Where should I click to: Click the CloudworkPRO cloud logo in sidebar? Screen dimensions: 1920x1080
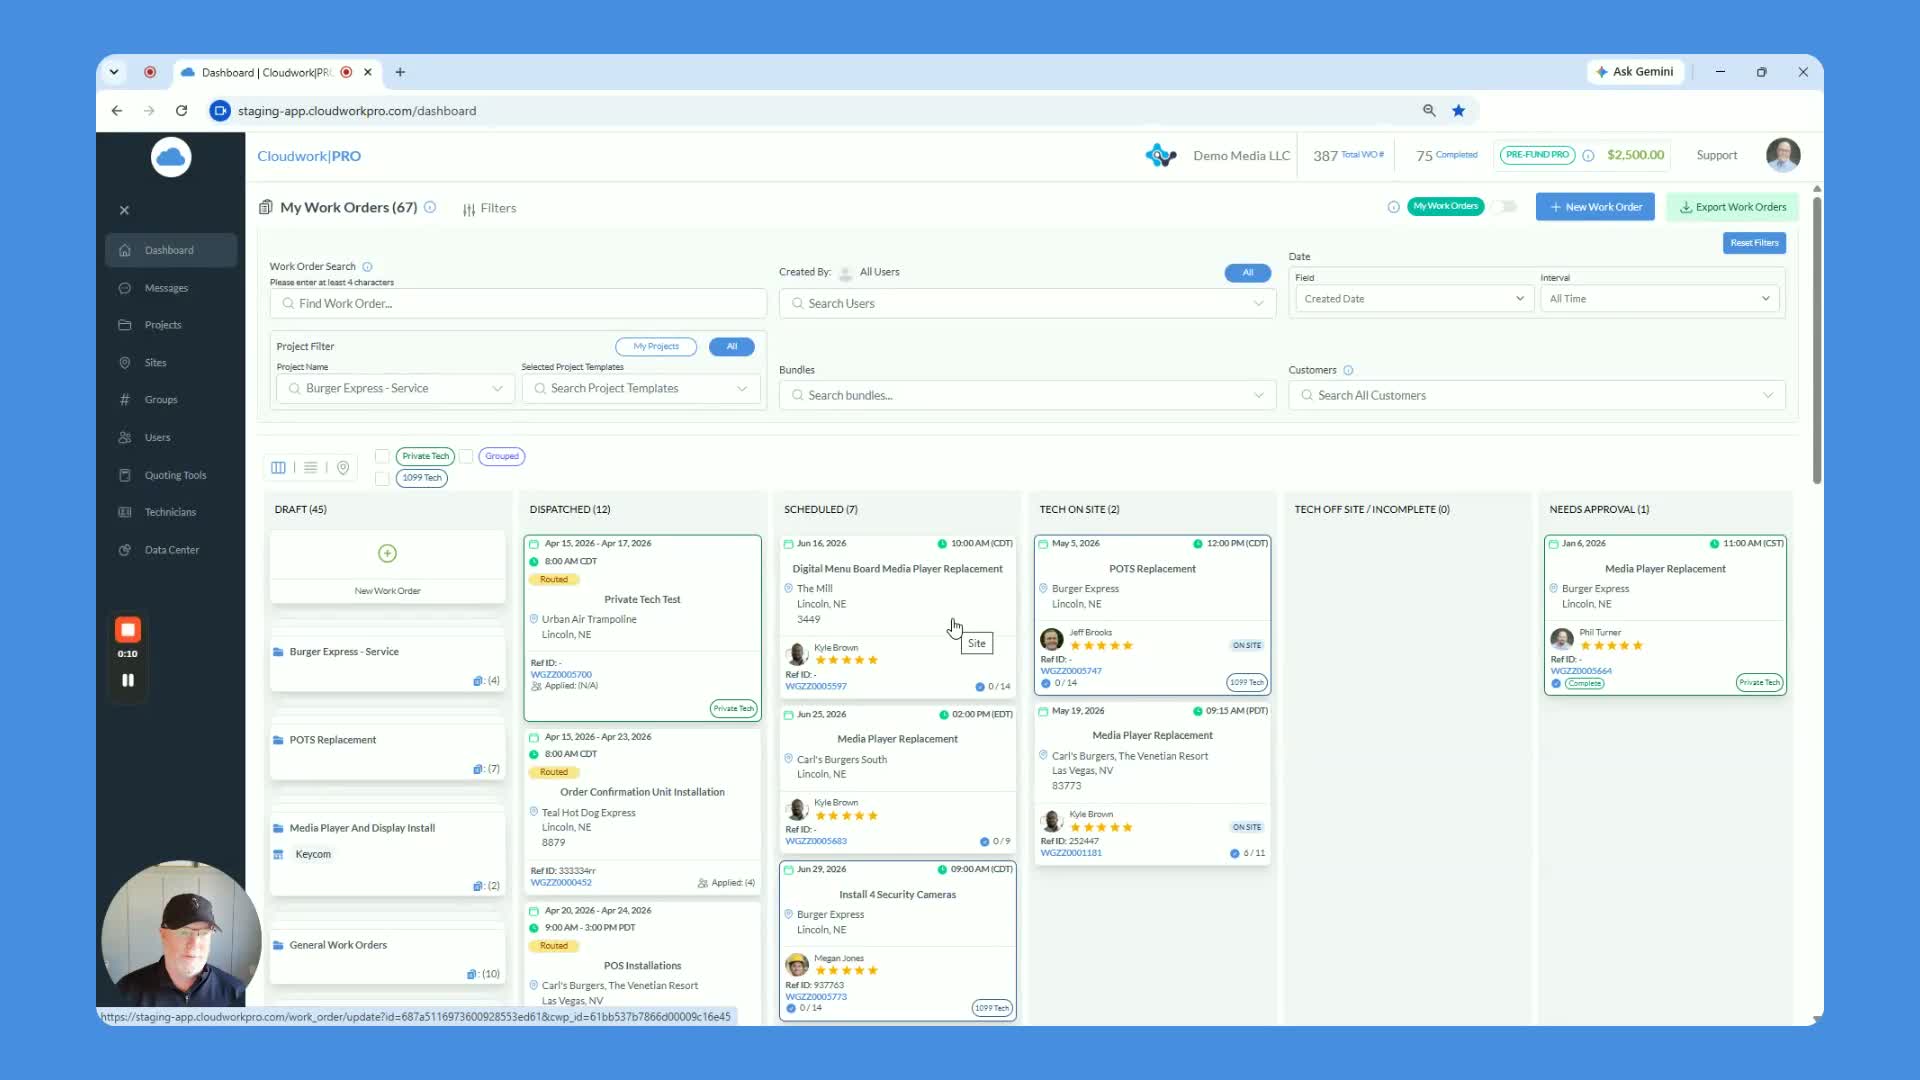click(x=171, y=157)
